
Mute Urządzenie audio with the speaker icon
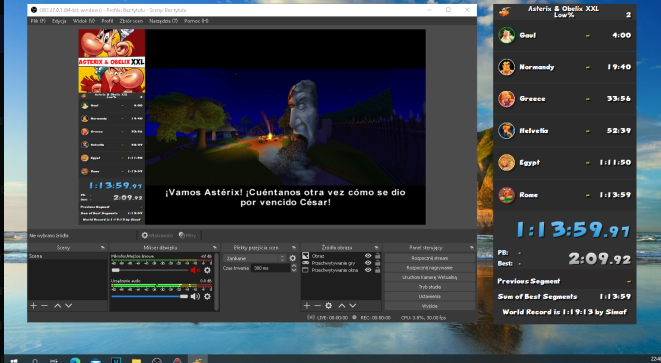pyautogui.click(x=195, y=297)
